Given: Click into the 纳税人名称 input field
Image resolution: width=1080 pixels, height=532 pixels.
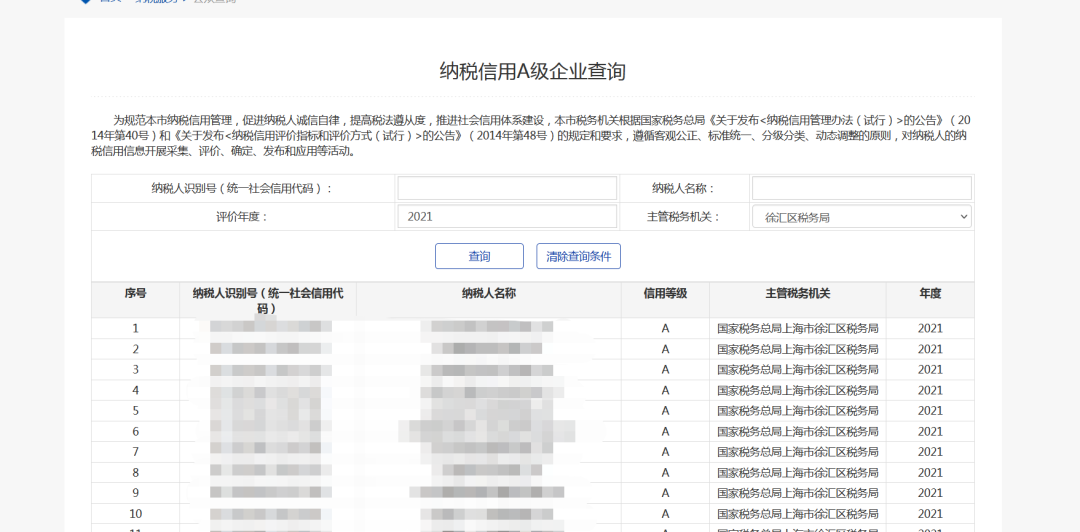Looking at the screenshot, I should 861,188.
